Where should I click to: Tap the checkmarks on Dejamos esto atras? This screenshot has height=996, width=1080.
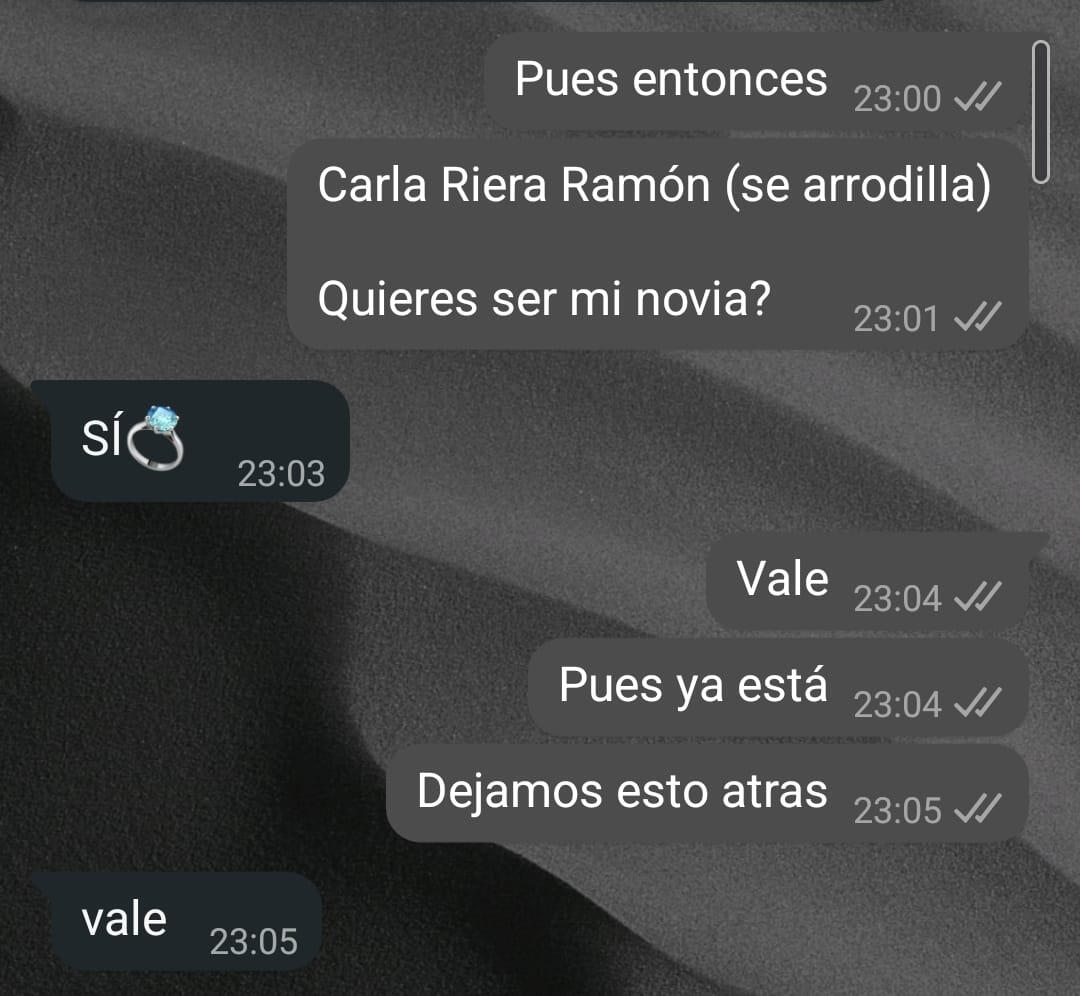977,808
